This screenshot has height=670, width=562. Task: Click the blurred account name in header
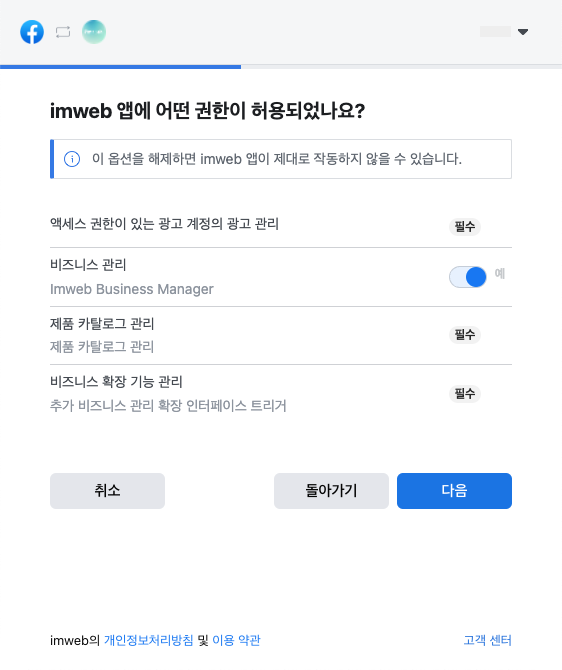click(495, 32)
